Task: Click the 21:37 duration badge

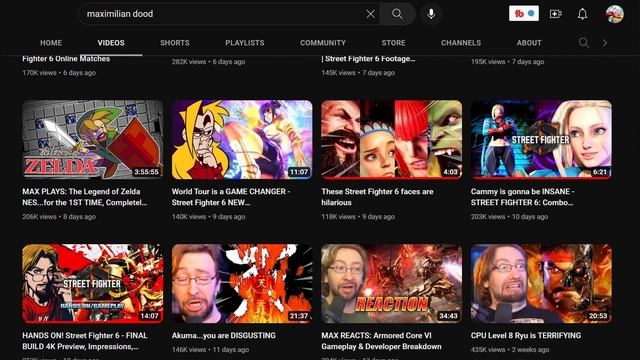Action: tap(299, 316)
